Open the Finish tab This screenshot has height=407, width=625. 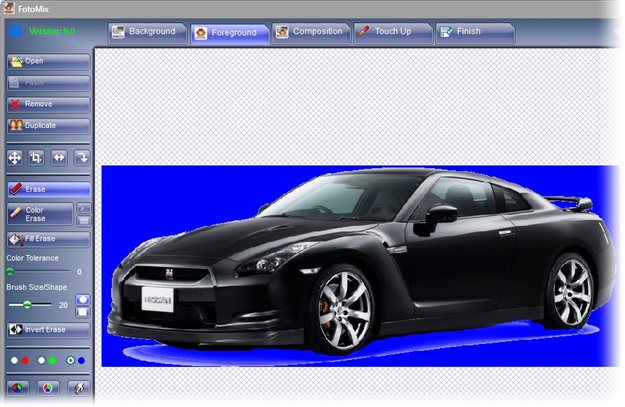coord(475,32)
